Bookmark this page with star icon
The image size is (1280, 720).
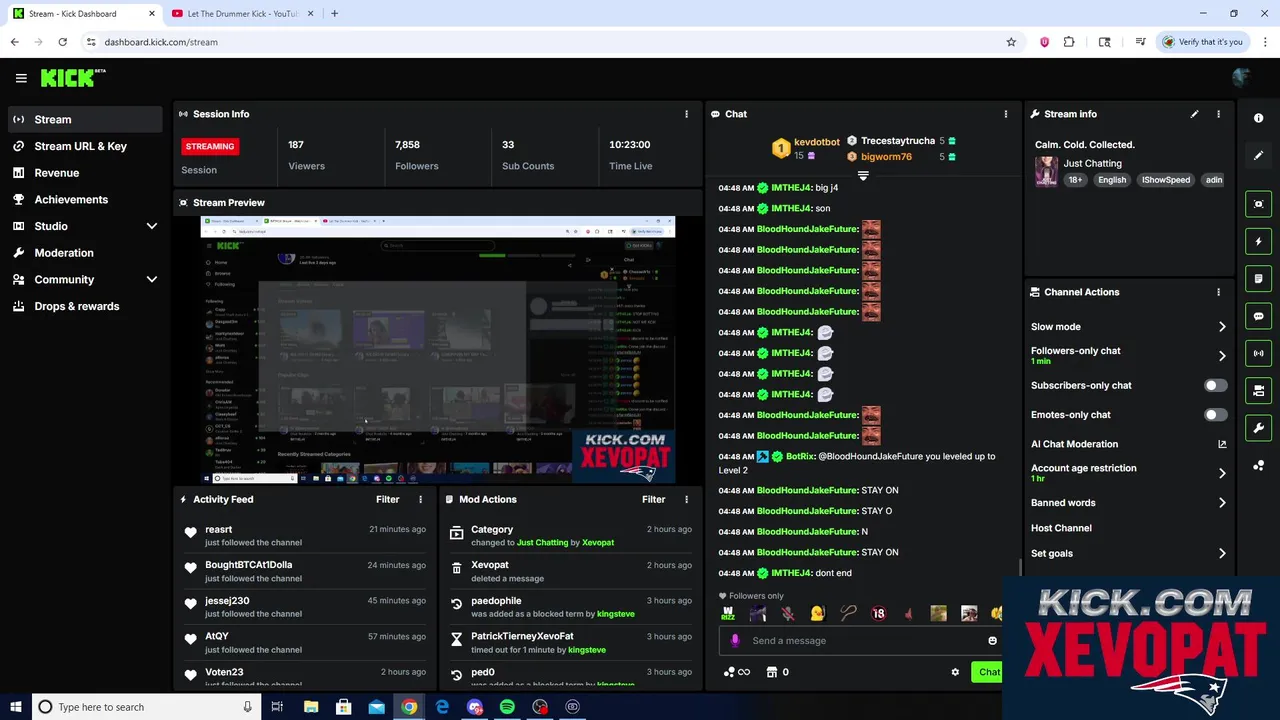pos(1011,42)
